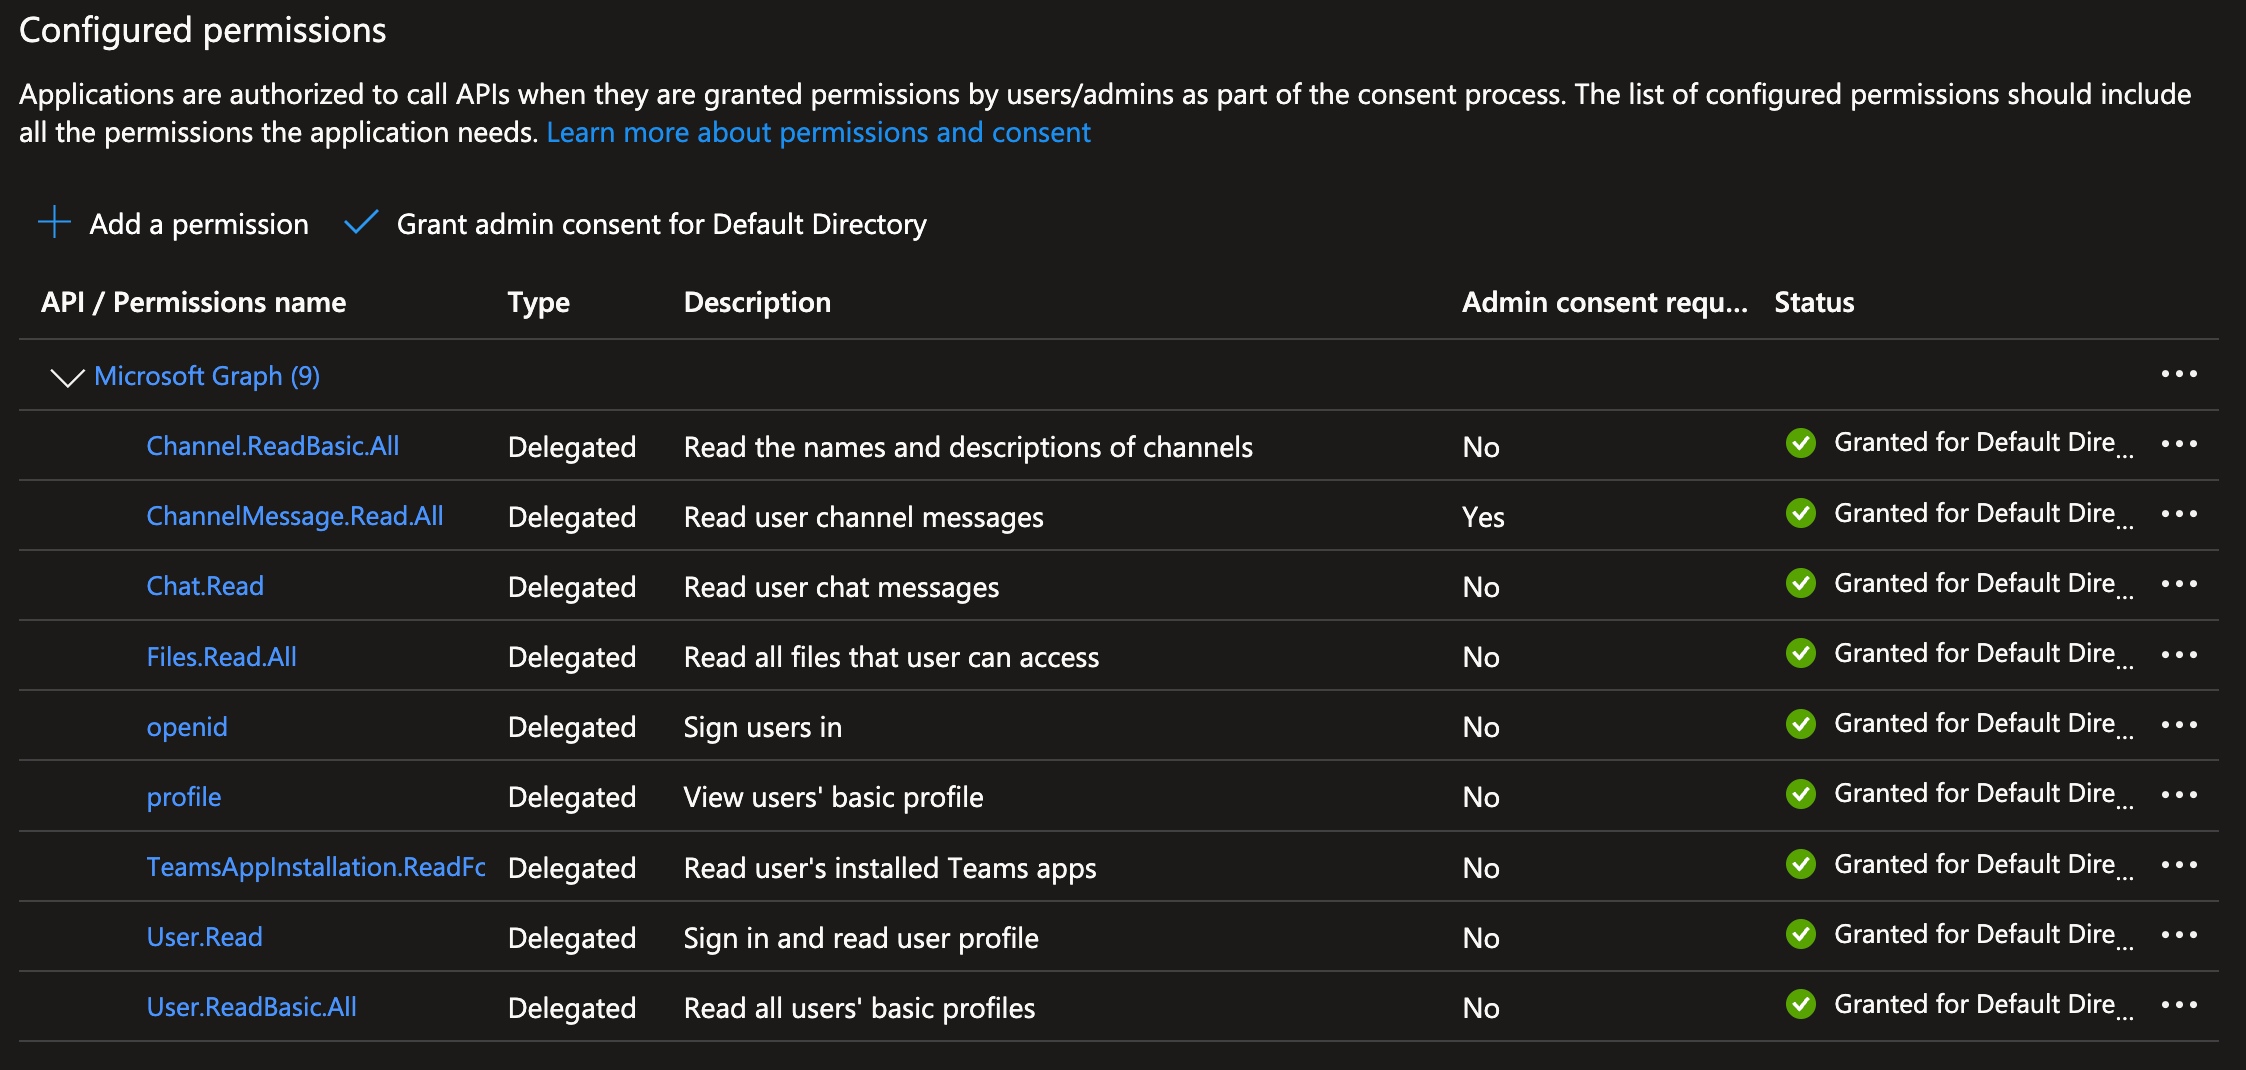Click the plus icon for Add a permission

point(54,222)
